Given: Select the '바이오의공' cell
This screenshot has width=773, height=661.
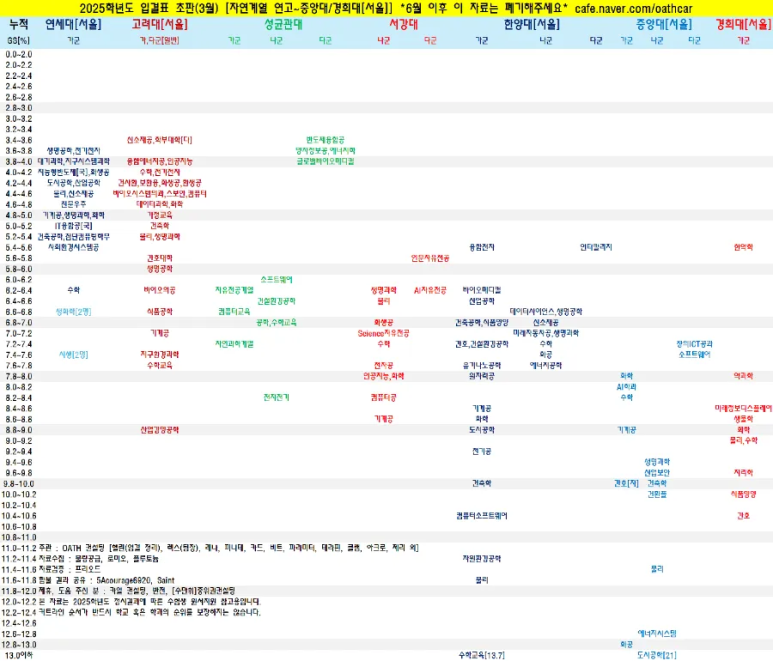Looking at the screenshot, I should [x=160, y=290].
